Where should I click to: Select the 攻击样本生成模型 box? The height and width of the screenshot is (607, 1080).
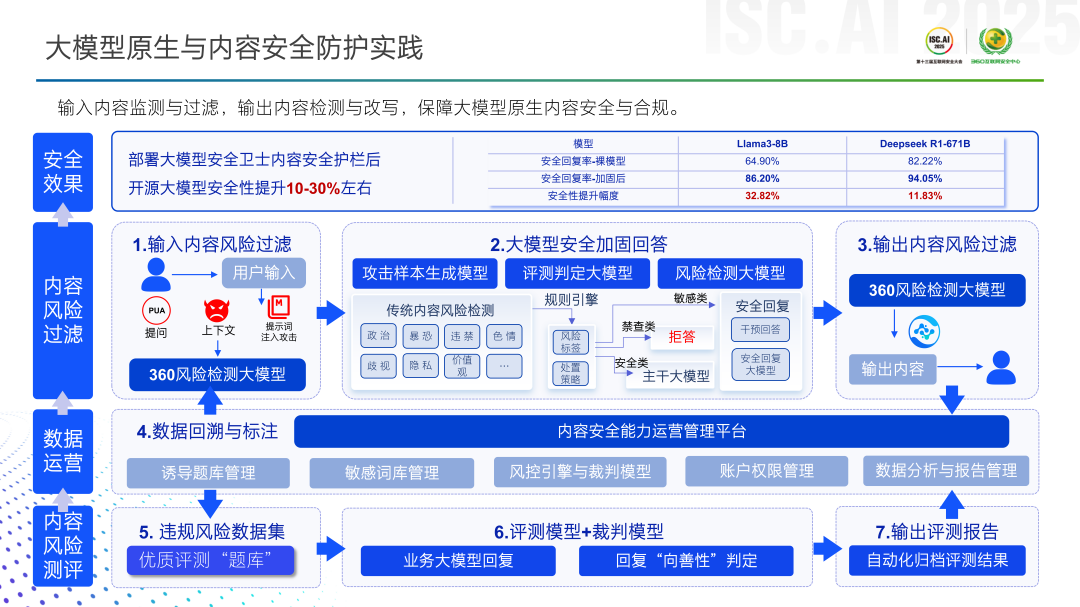(425, 274)
